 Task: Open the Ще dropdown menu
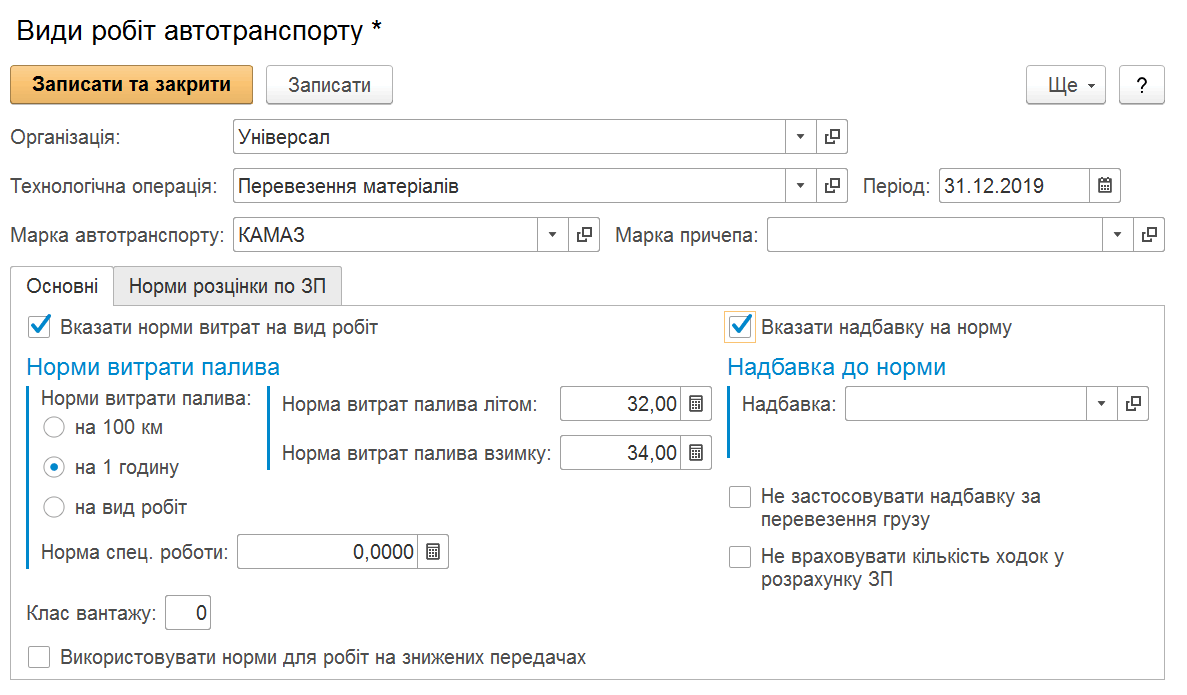pos(1066,85)
